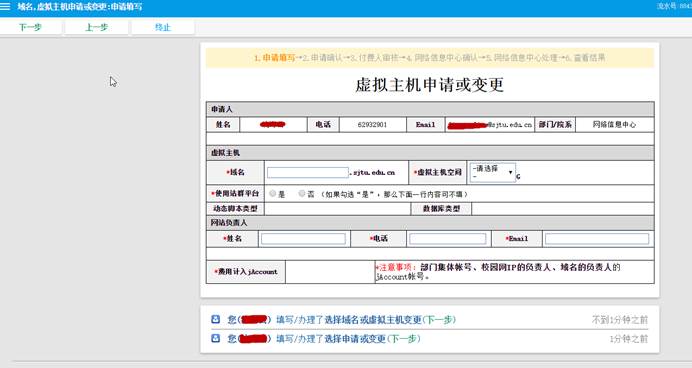Click the 虚拟主机申请或变更 heading
Screen dimensions: 692x368
(430, 85)
